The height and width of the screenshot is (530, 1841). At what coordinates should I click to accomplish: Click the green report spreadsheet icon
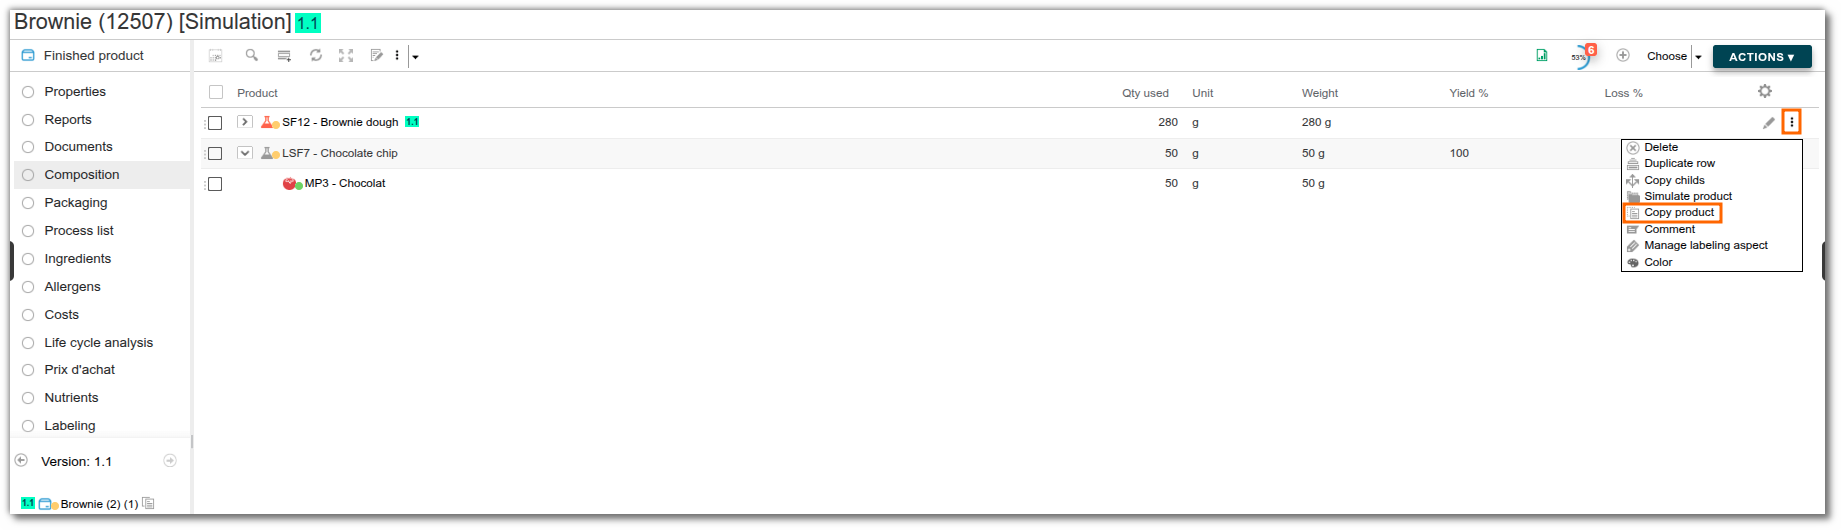click(1542, 56)
